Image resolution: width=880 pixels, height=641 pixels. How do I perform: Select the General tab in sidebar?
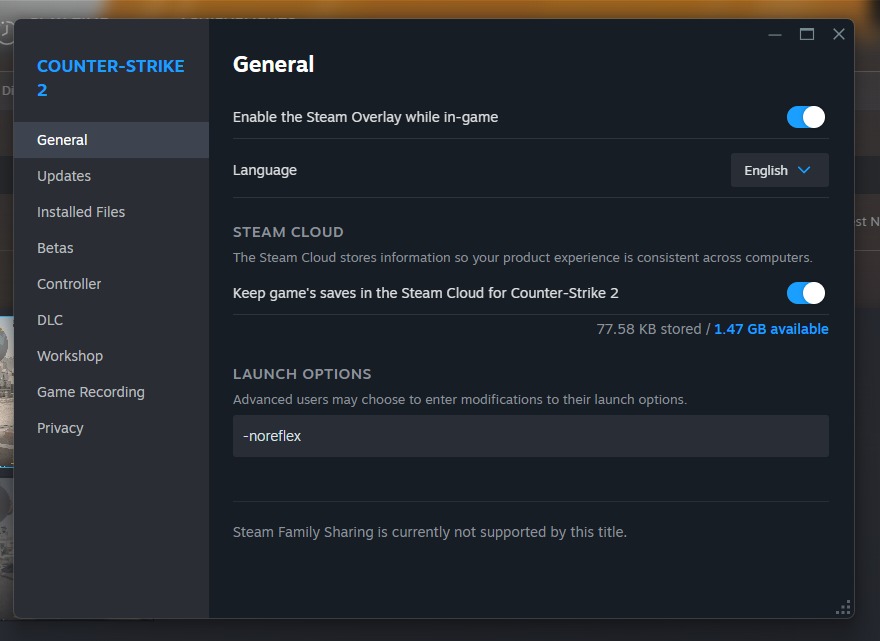pos(111,140)
